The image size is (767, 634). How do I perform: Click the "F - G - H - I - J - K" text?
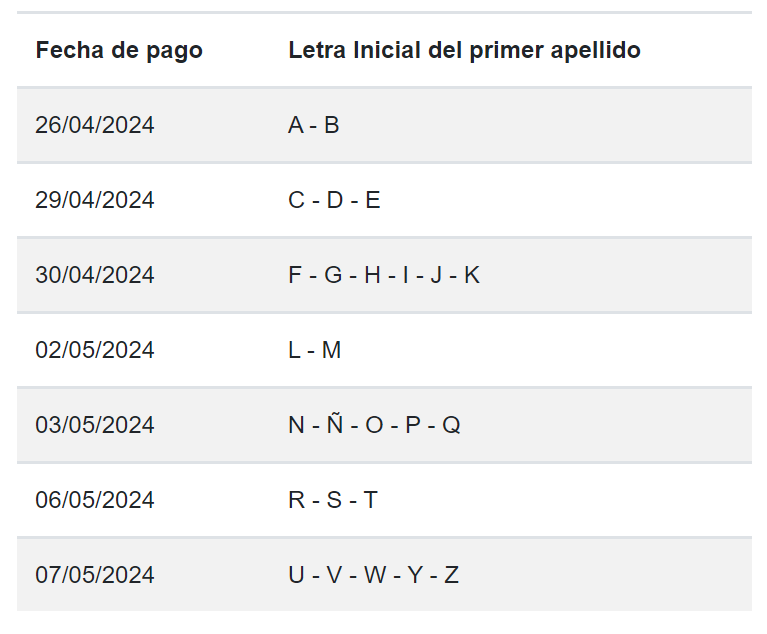click(x=384, y=275)
